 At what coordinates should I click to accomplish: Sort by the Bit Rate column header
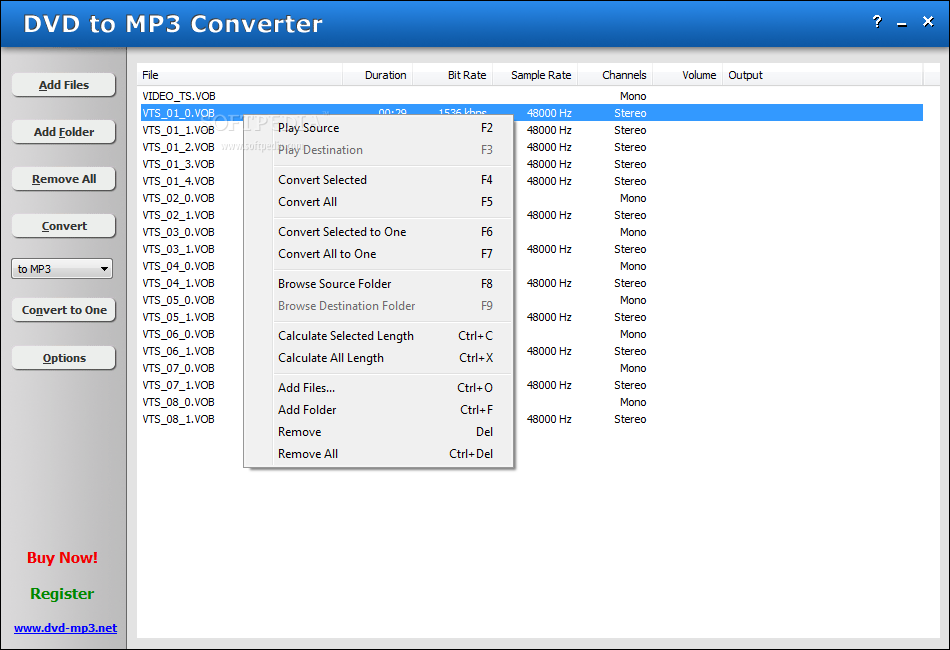[x=453, y=75]
